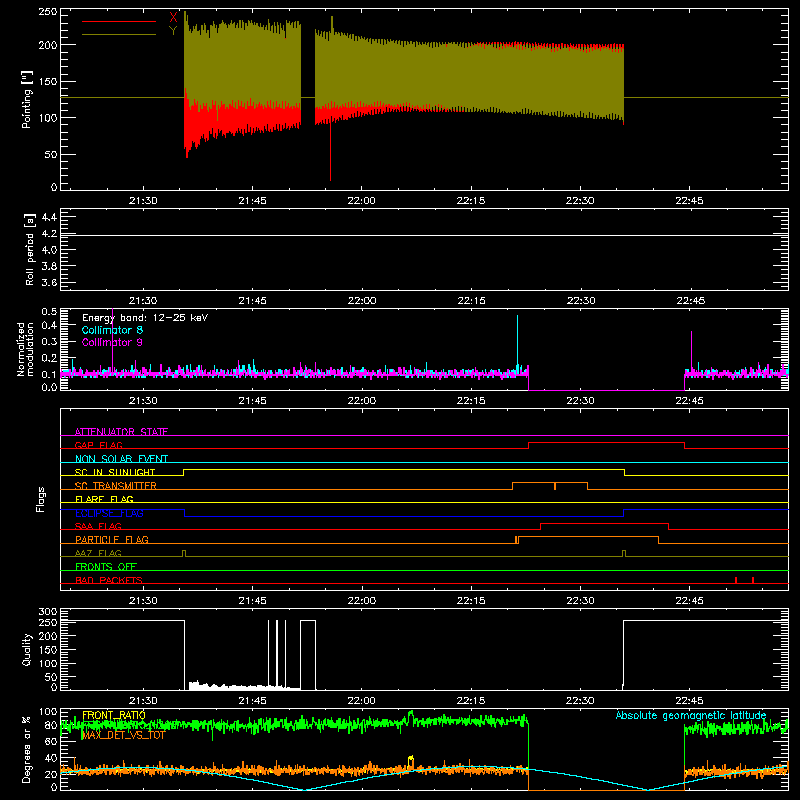Click the 150 tick on Pointing axis
The image size is (800, 800).
pos(48,81)
